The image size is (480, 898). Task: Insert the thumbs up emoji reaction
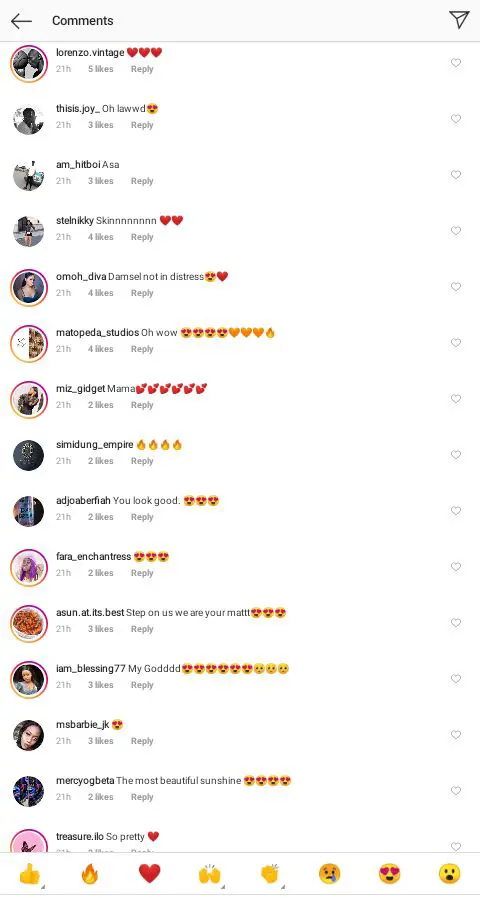pos(29,874)
